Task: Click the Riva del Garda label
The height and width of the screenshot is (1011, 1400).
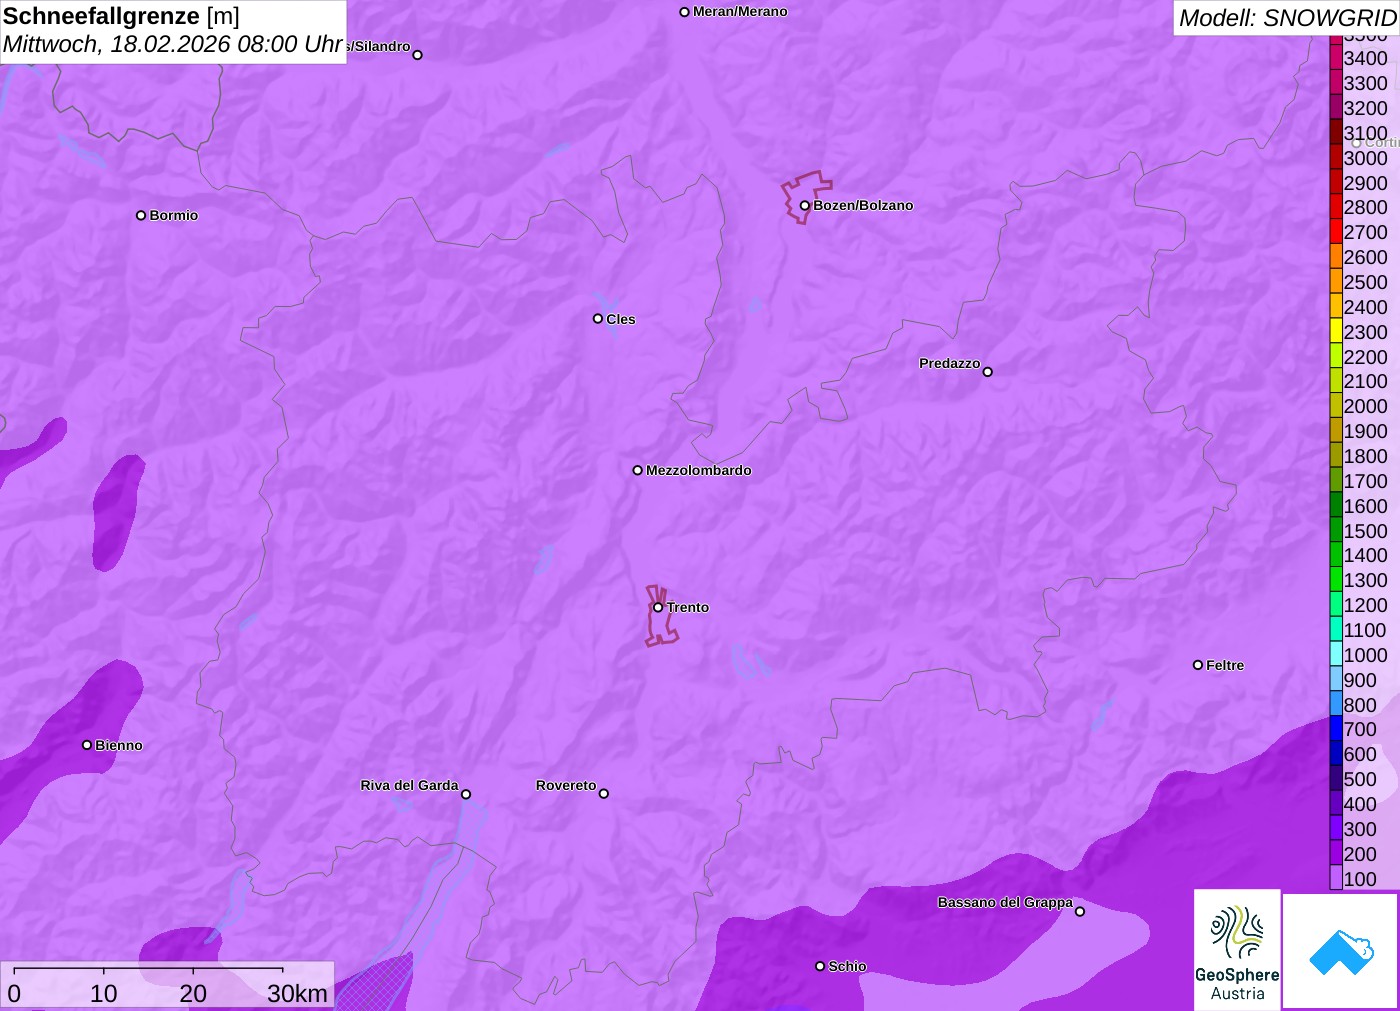Action: point(409,785)
